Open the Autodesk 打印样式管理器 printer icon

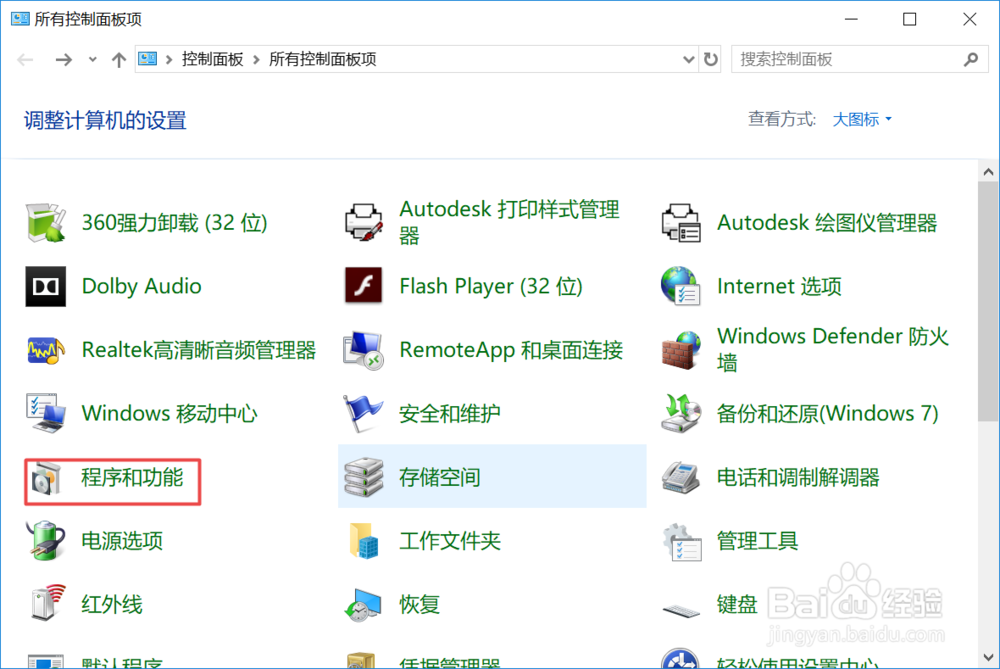pyautogui.click(x=364, y=223)
